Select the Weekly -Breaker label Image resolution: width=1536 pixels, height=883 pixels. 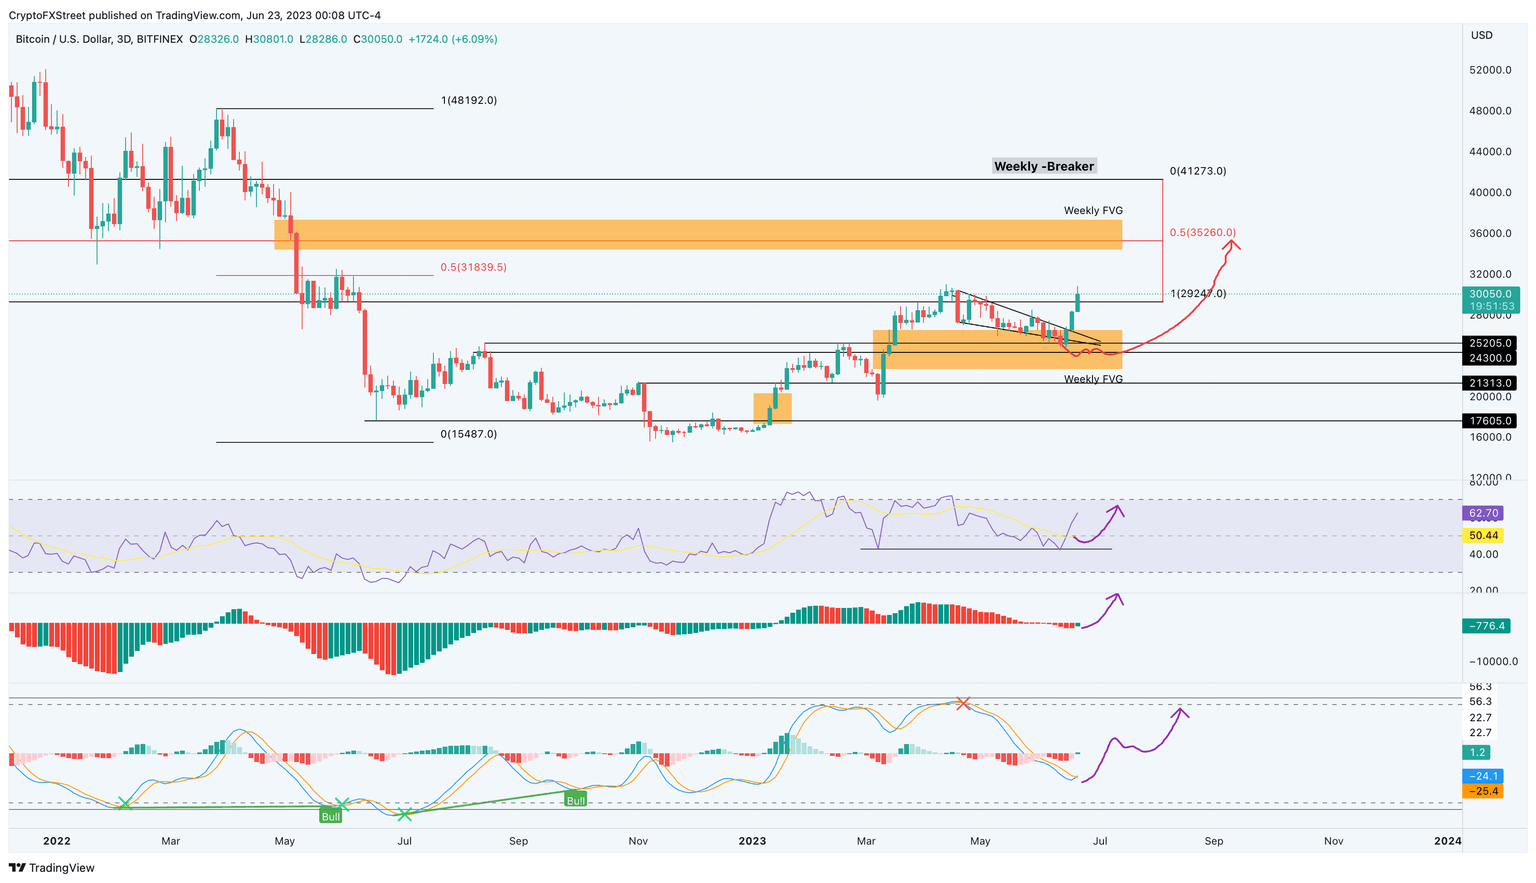pos(1043,165)
